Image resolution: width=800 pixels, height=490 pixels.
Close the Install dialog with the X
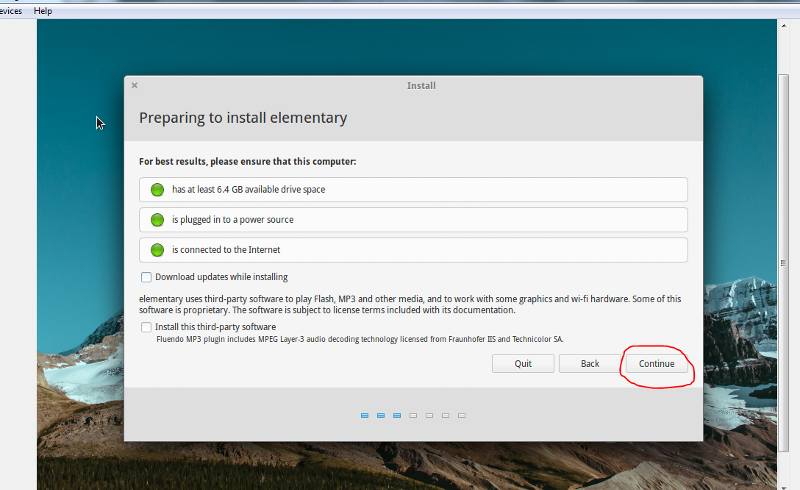[135, 85]
